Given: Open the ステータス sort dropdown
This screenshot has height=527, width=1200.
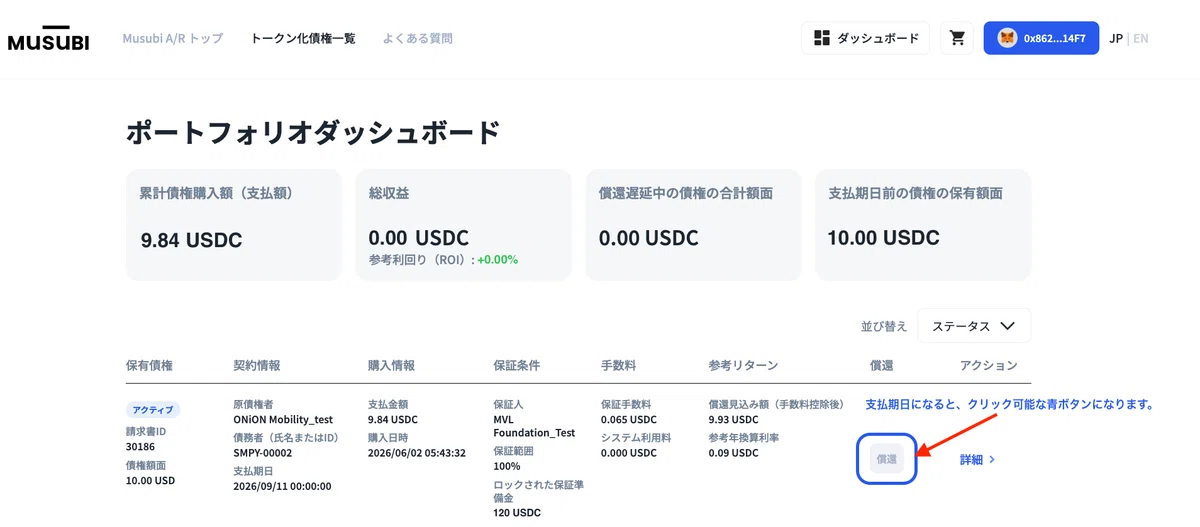Looking at the screenshot, I should (974, 326).
